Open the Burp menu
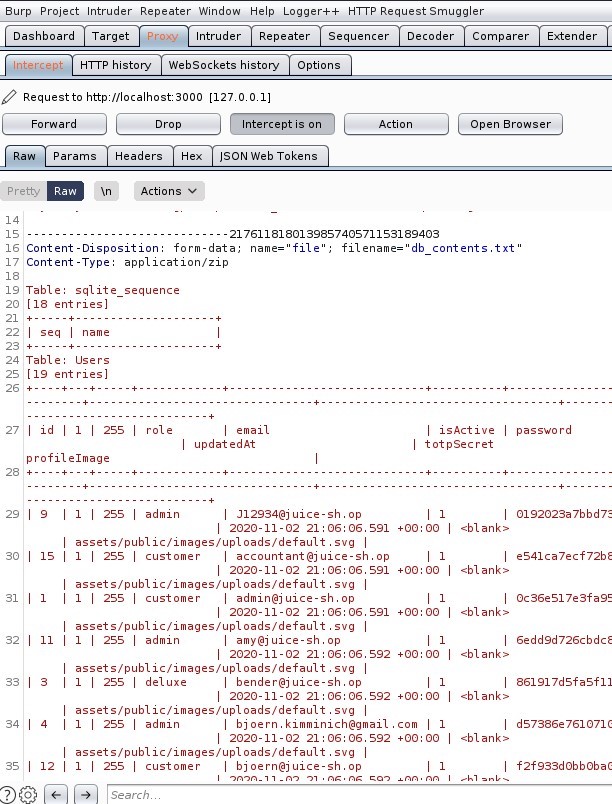 pos(18,11)
